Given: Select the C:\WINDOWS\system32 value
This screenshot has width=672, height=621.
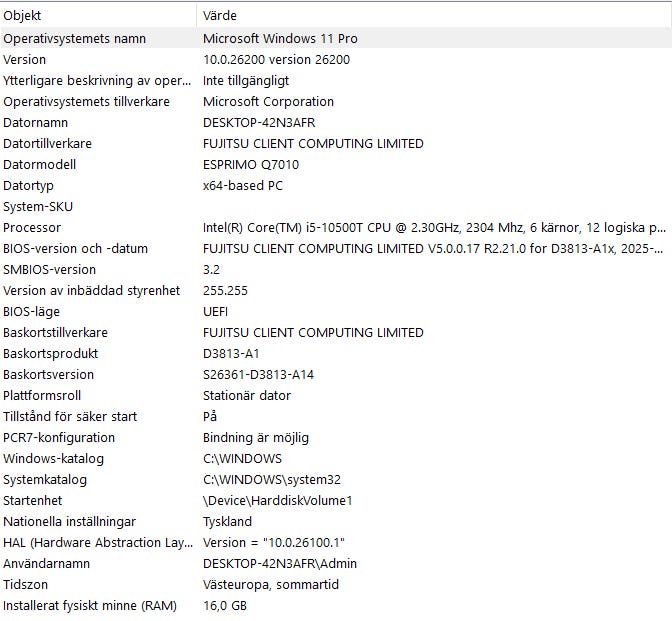Looking at the screenshot, I should pos(272,480).
